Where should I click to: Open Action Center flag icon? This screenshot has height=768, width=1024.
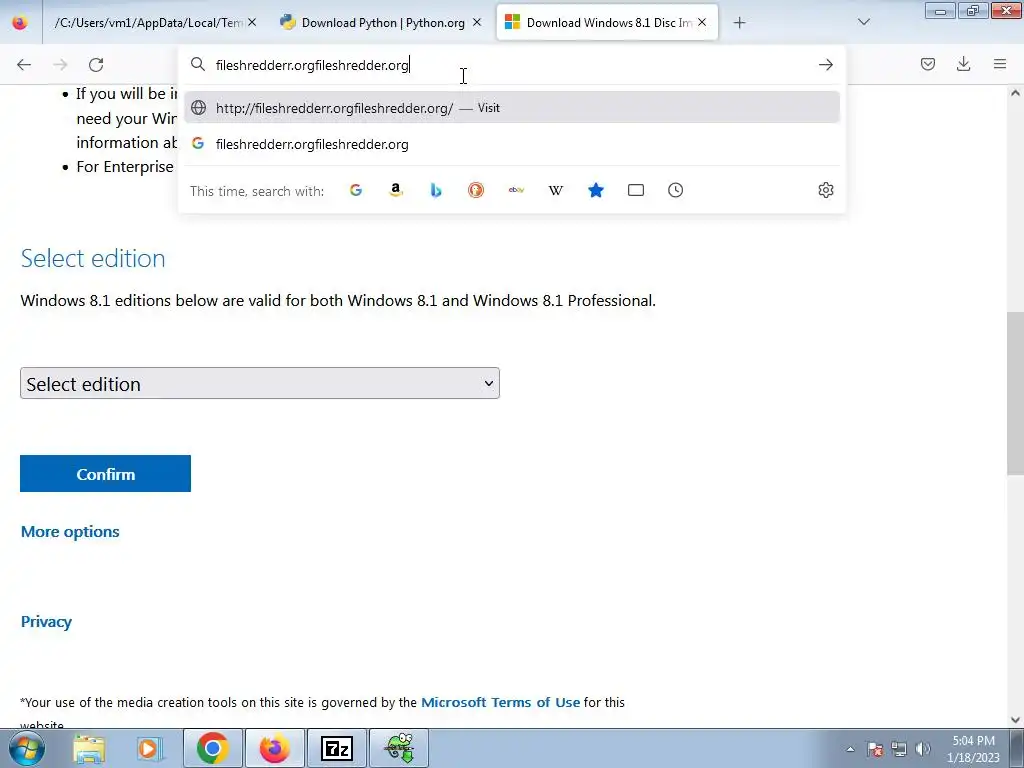[875, 749]
